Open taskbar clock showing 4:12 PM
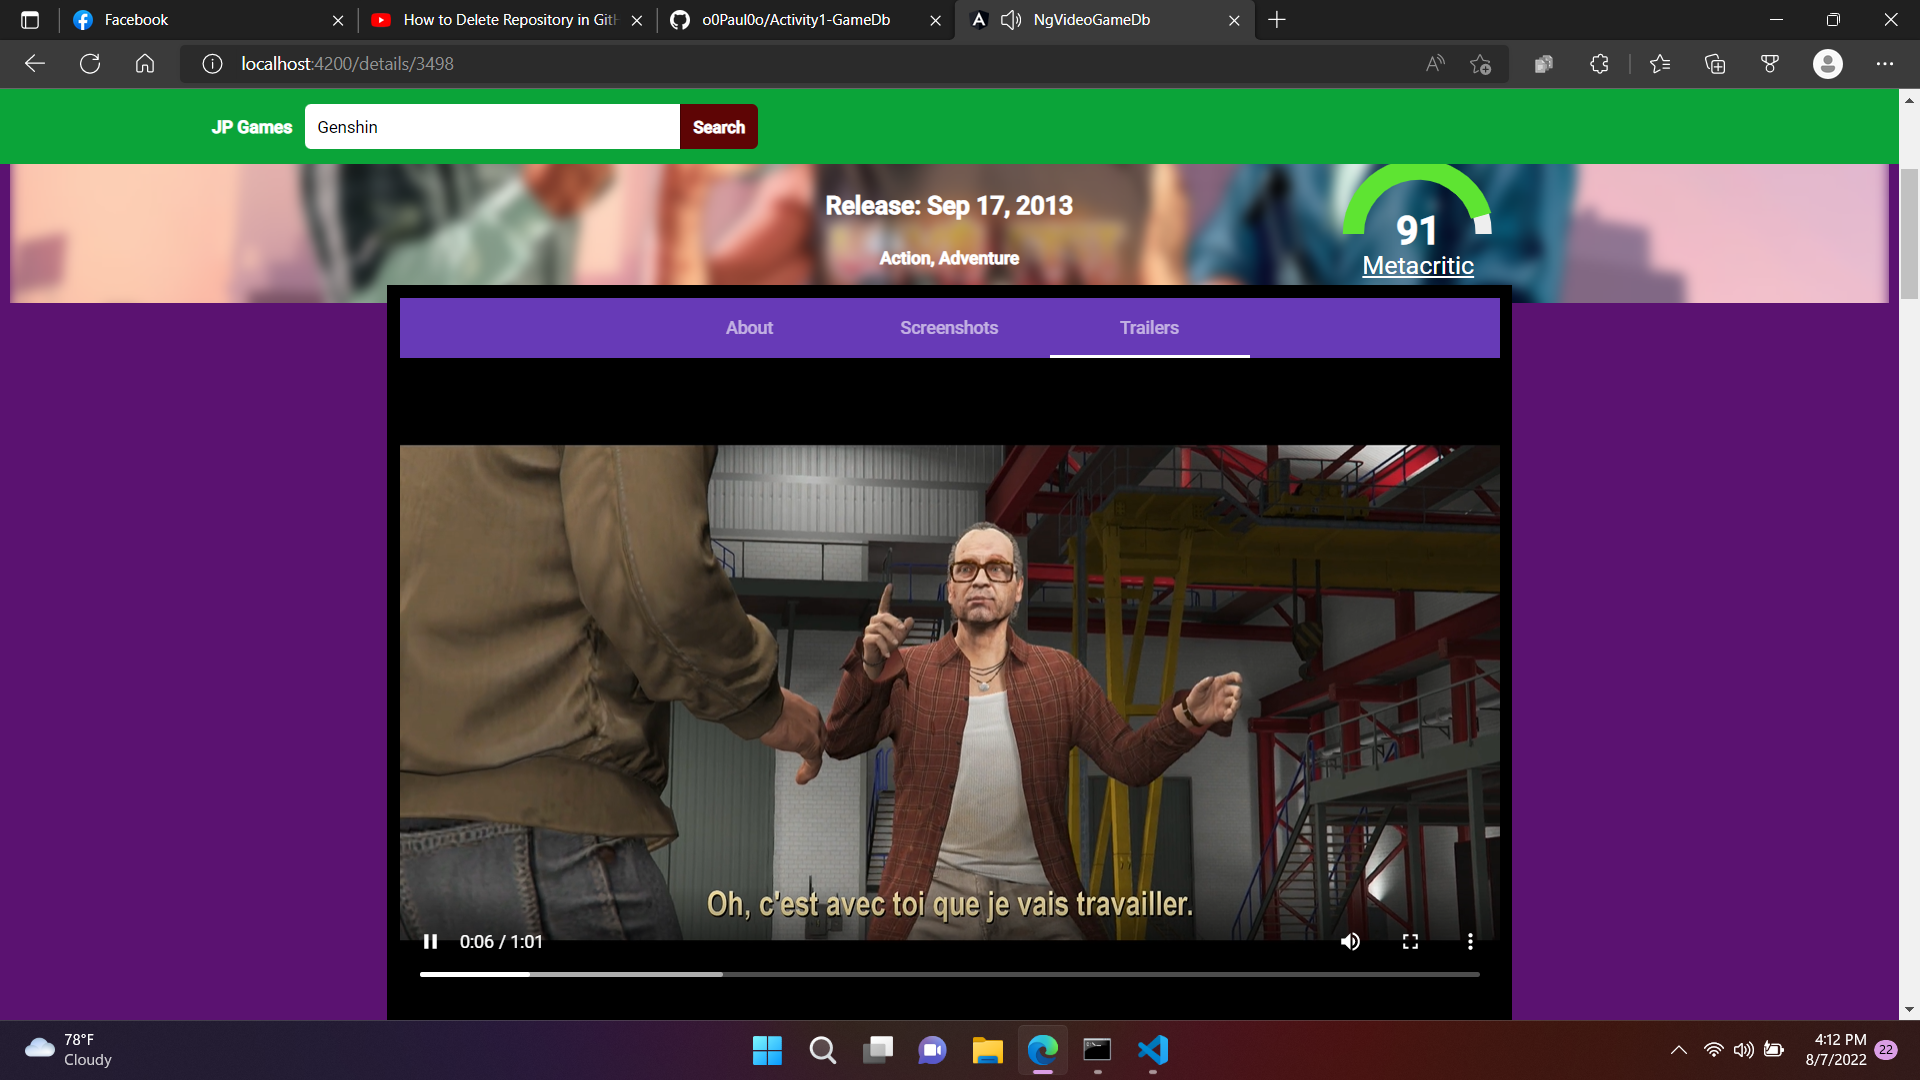Screen dimensions: 1920x1080 [1835, 1050]
